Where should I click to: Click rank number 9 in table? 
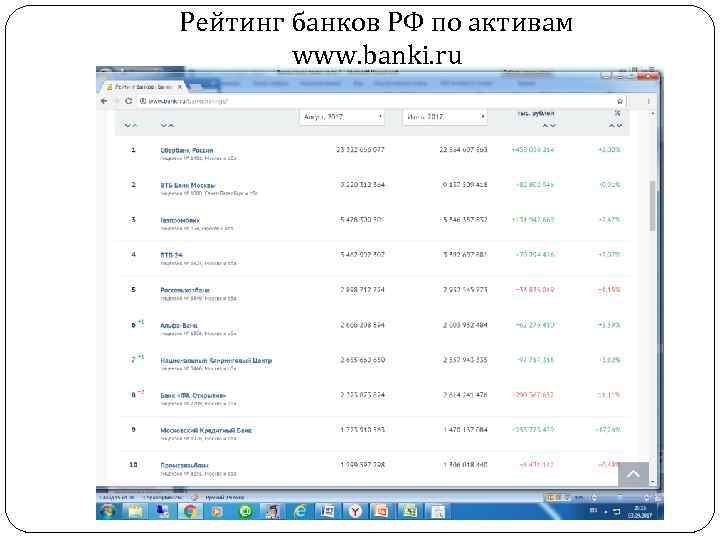(134, 430)
